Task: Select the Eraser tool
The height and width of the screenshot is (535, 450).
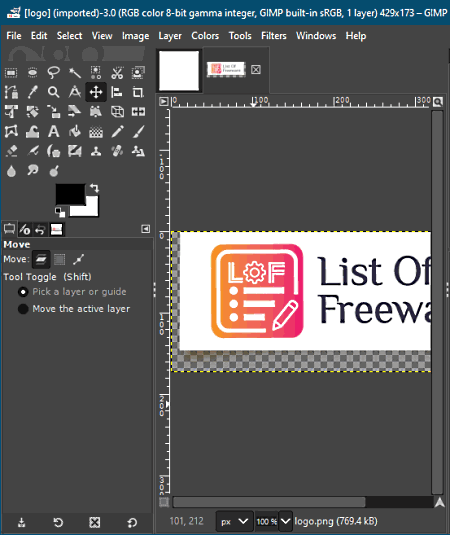Action: (x=11, y=151)
